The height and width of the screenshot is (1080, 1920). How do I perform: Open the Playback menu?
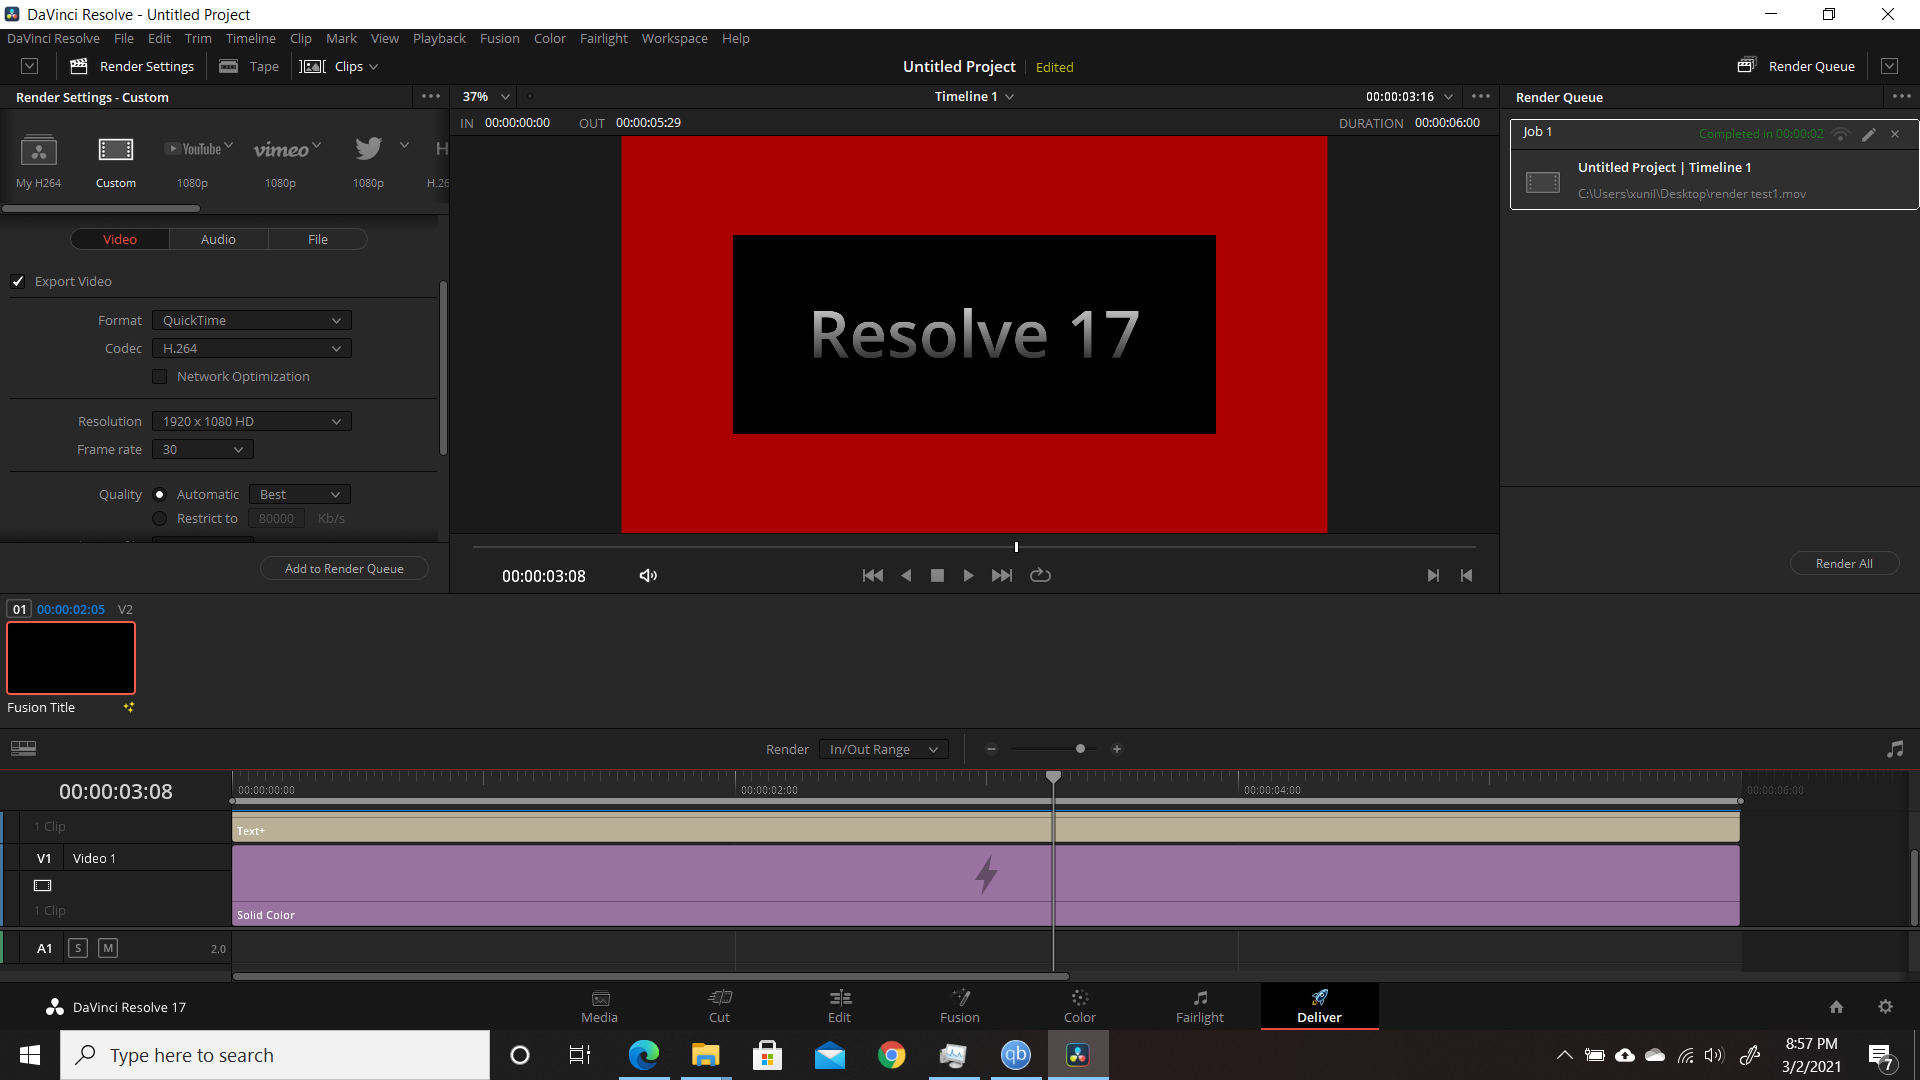tap(439, 38)
